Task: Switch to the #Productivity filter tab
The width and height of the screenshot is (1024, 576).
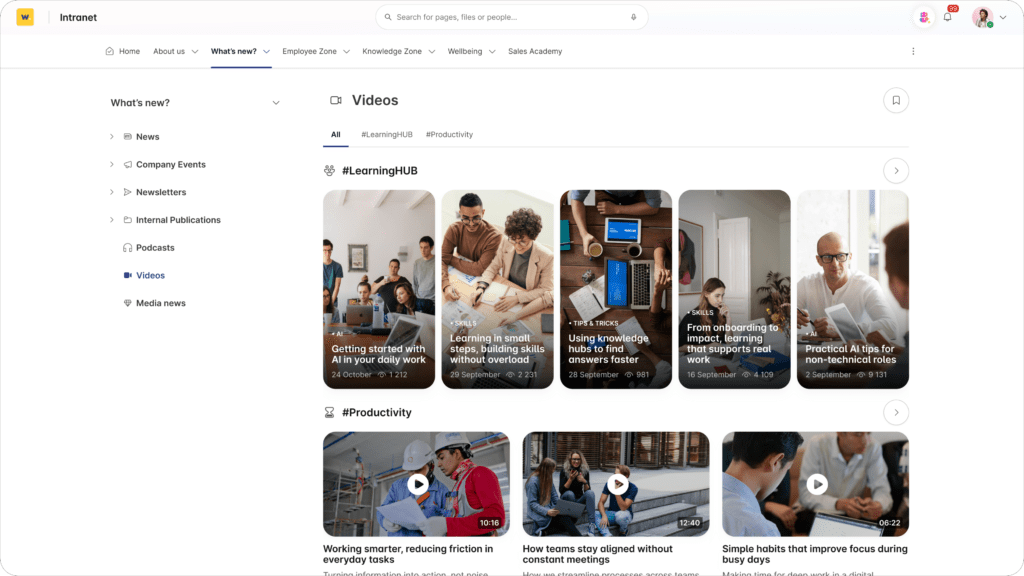Action: coord(449,134)
